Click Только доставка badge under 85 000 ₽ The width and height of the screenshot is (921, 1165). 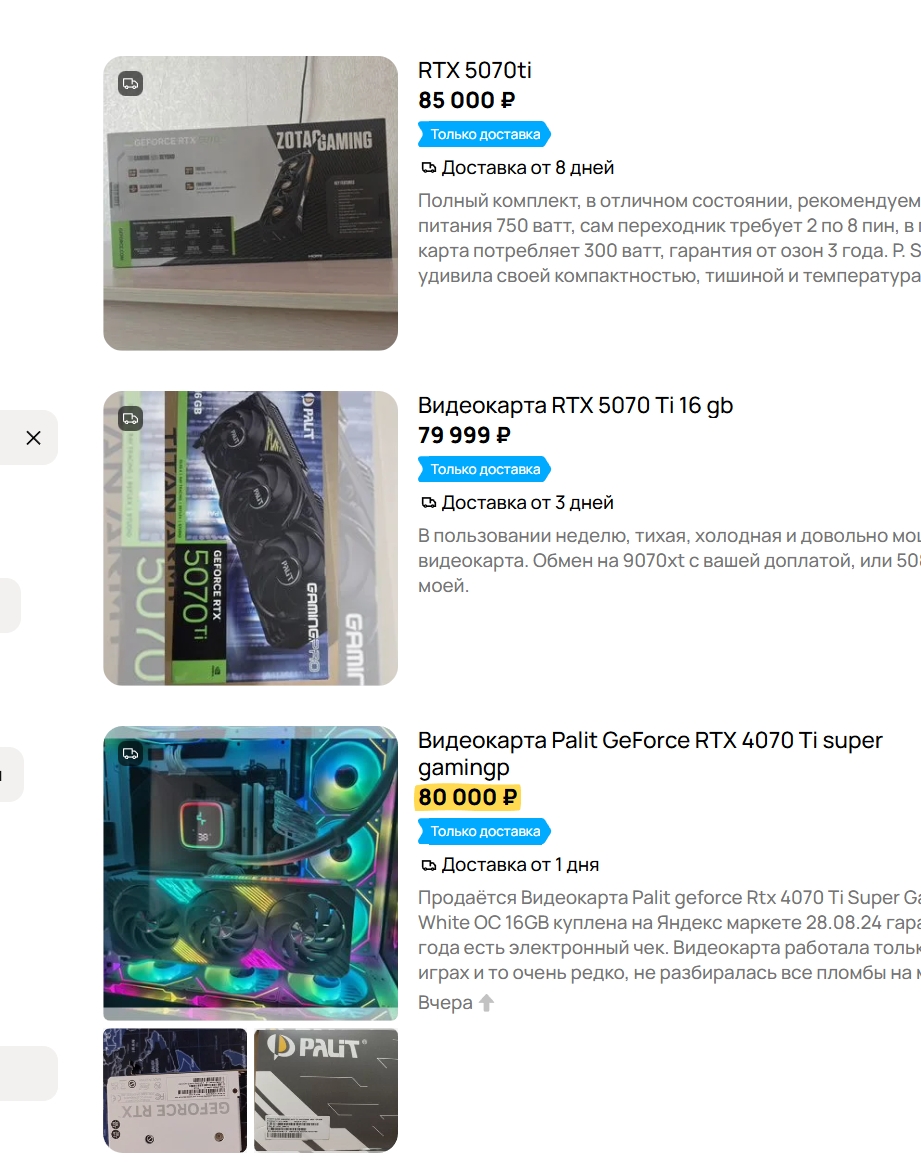(x=484, y=134)
